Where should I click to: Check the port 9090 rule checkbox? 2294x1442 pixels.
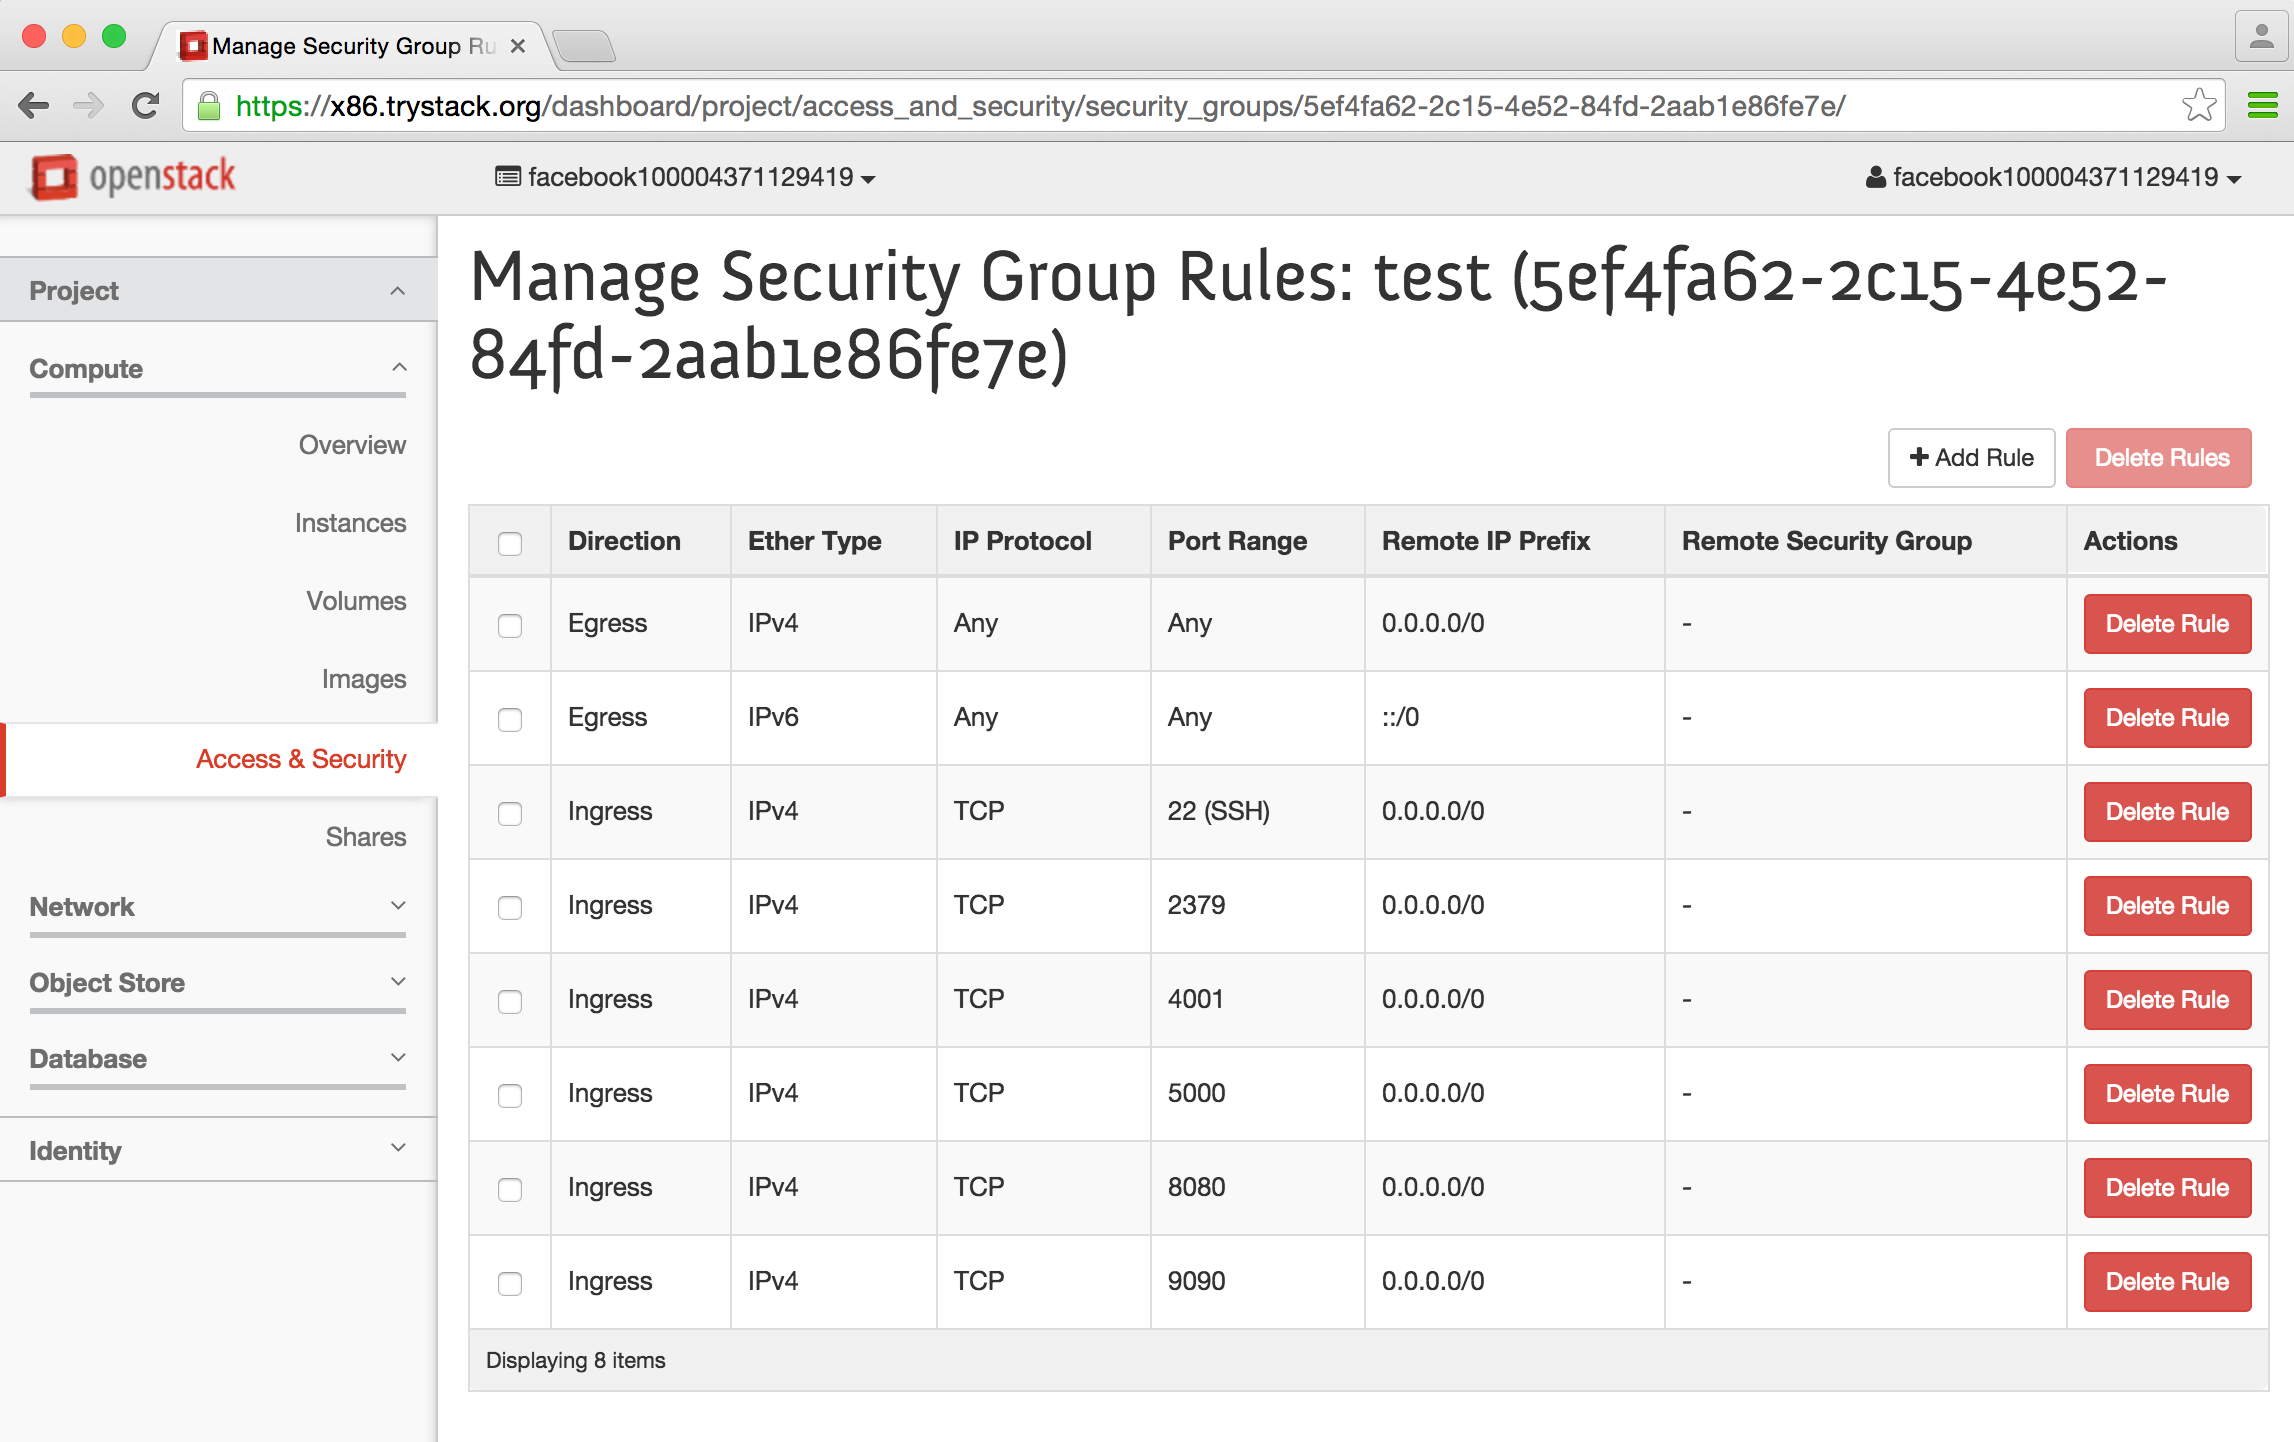click(x=510, y=1284)
